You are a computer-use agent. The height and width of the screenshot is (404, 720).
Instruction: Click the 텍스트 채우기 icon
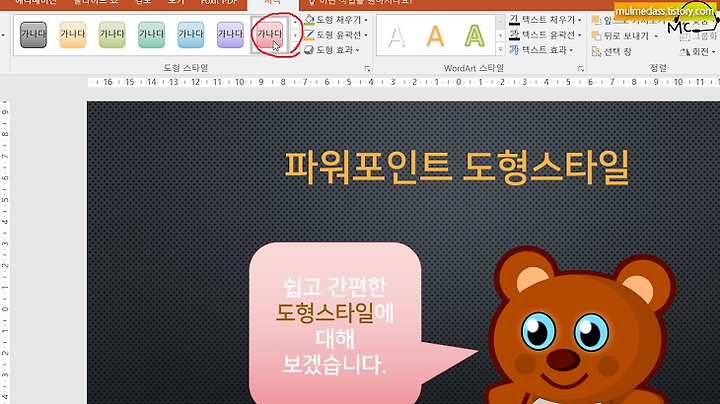click(514, 20)
